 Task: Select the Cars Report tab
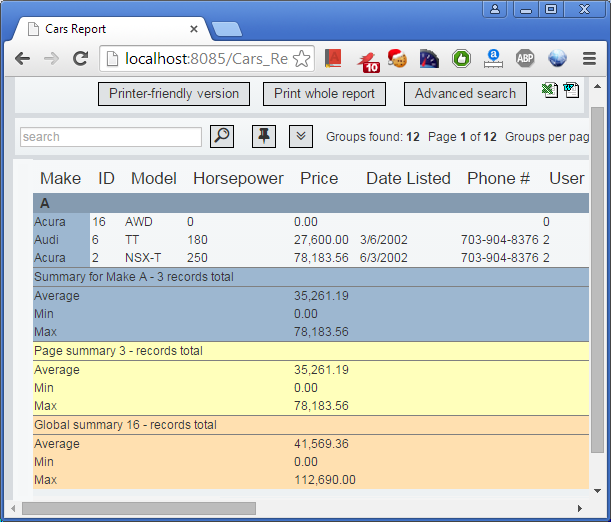pyautogui.click(x=111, y=29)
